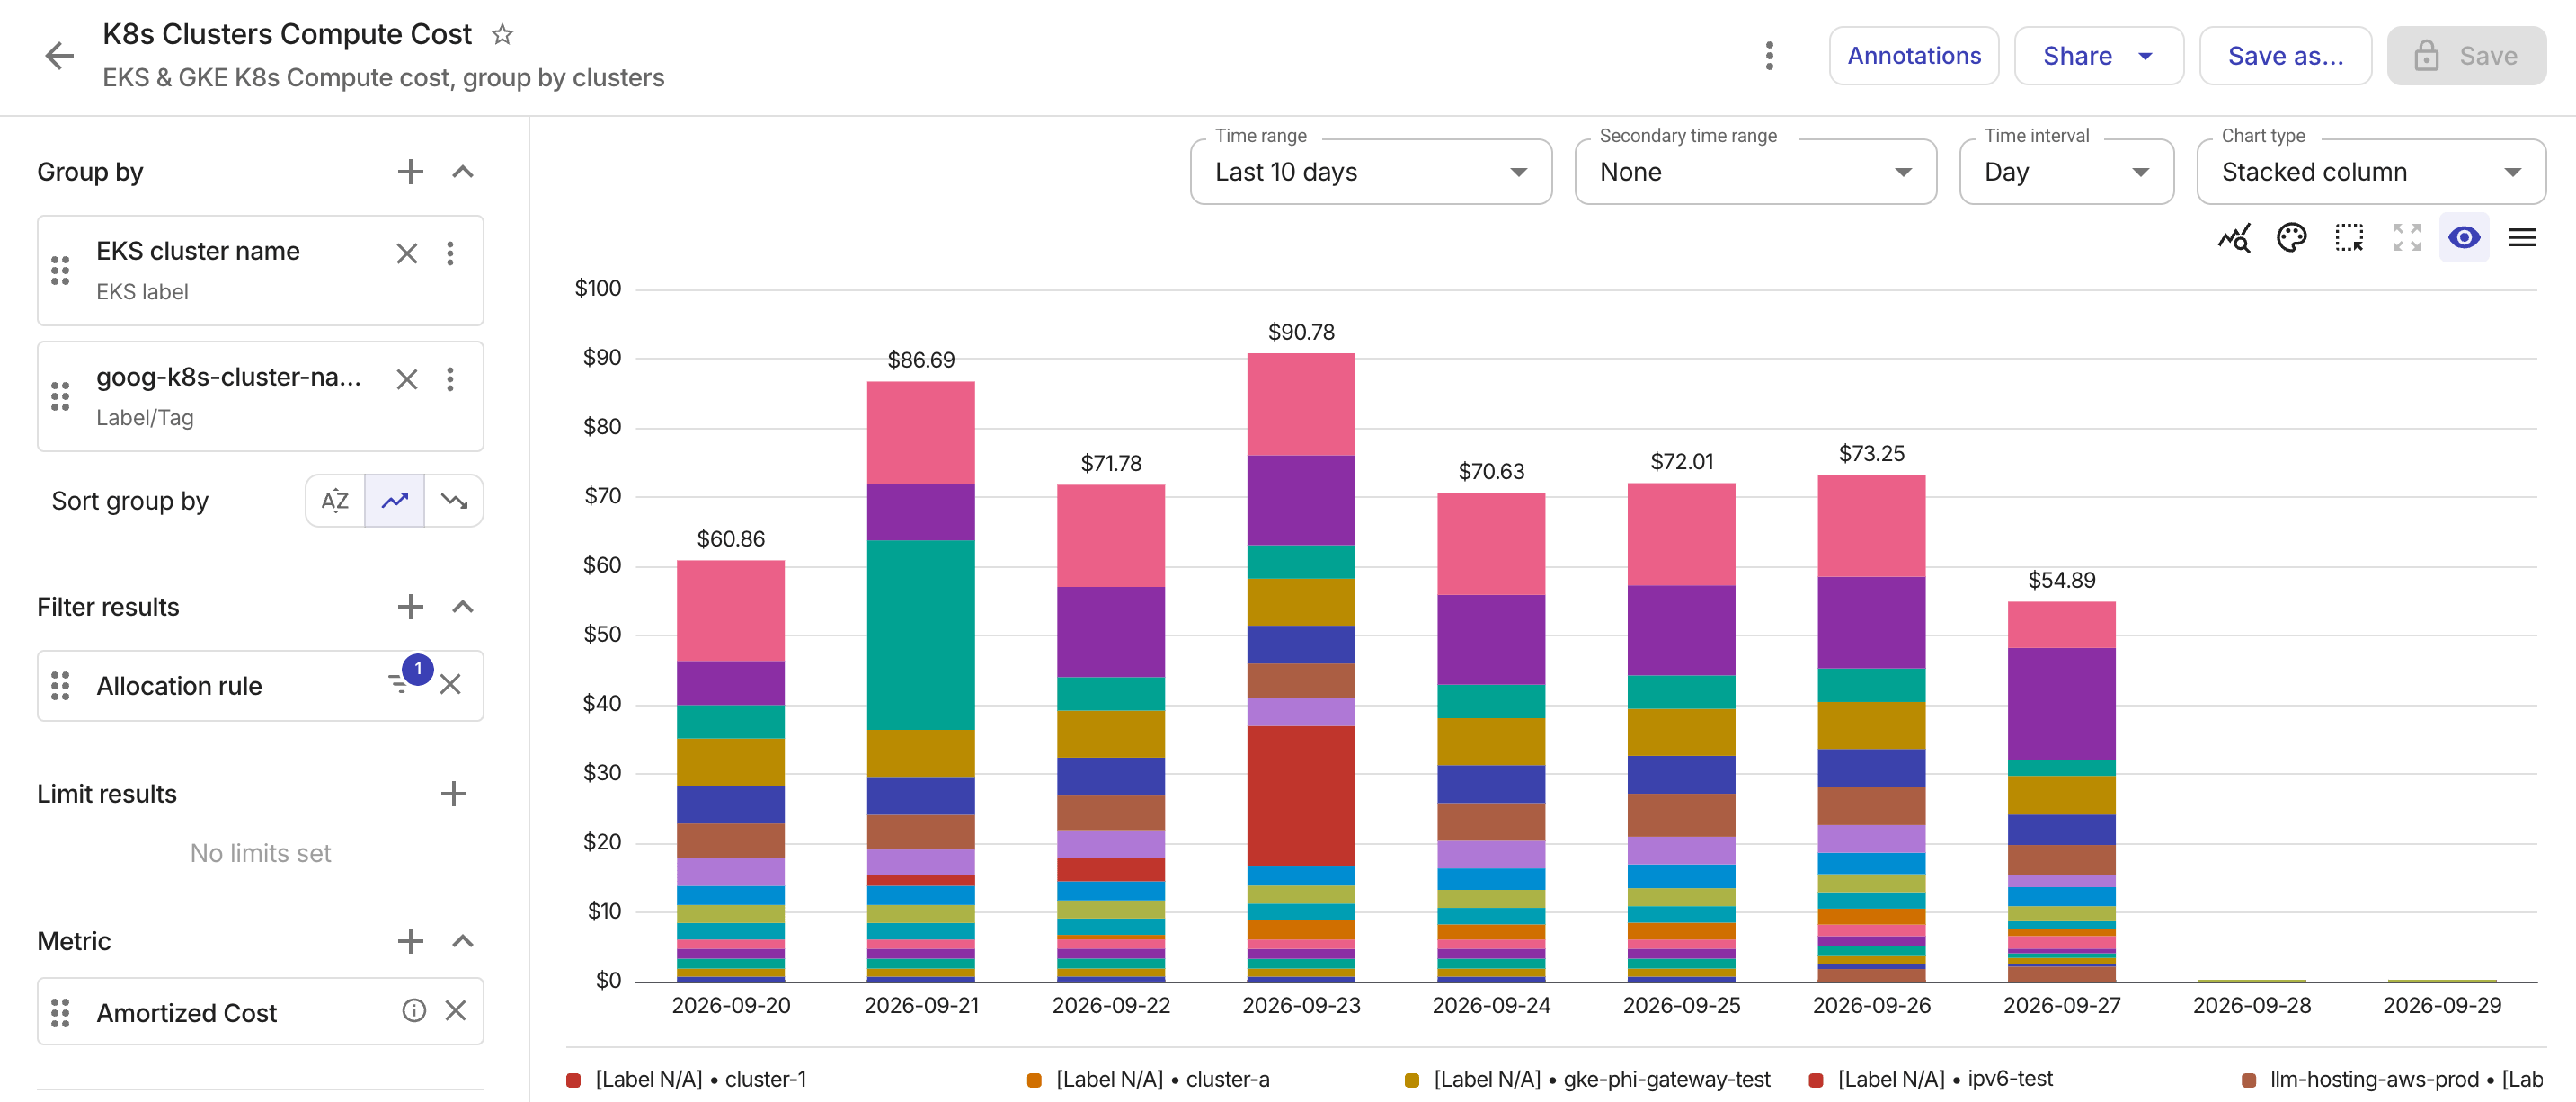
Task: Add a new Group by dimension
Action: (x=410, y=172)
